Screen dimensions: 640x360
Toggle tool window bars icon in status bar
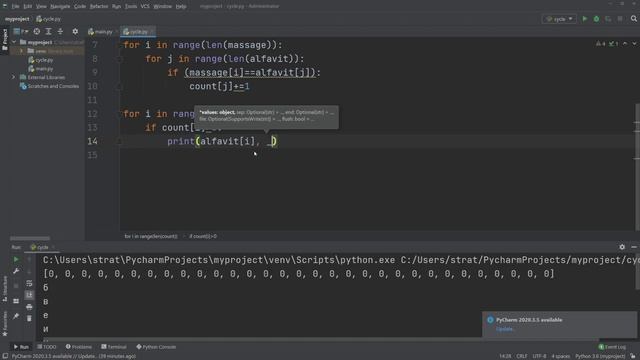point(5,356)
